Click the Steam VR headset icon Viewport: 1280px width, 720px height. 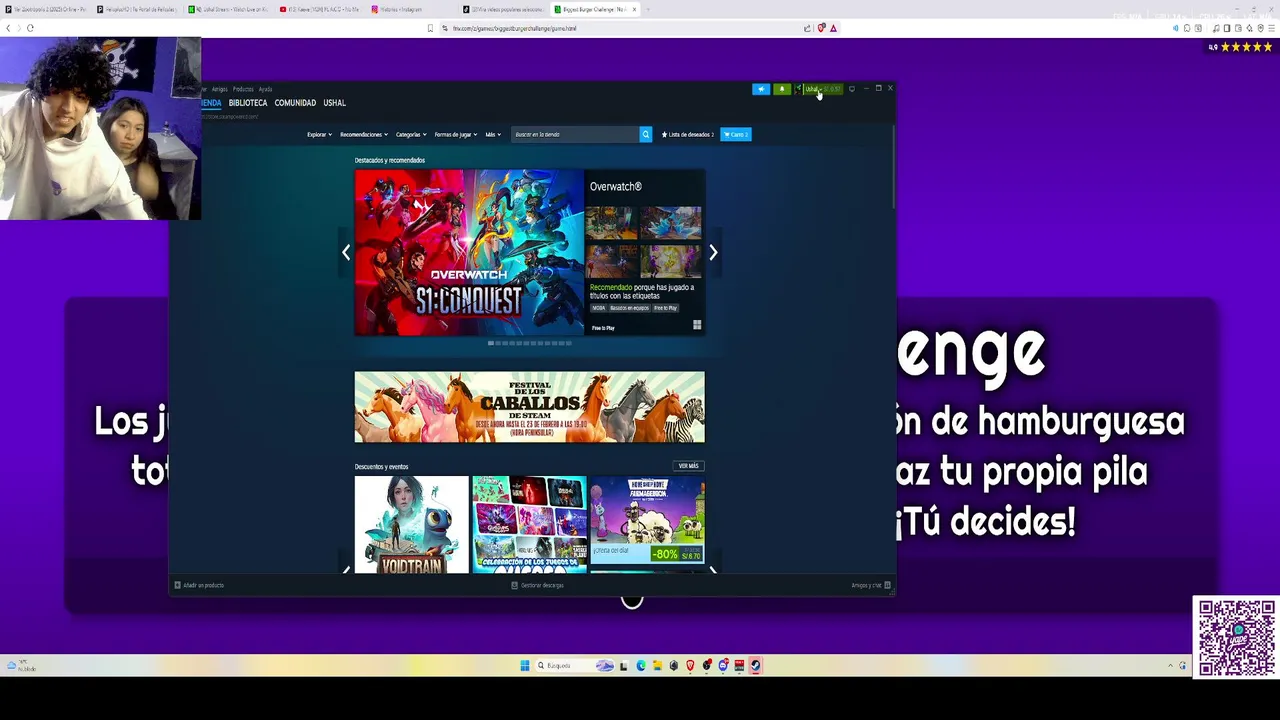[852, 89]
